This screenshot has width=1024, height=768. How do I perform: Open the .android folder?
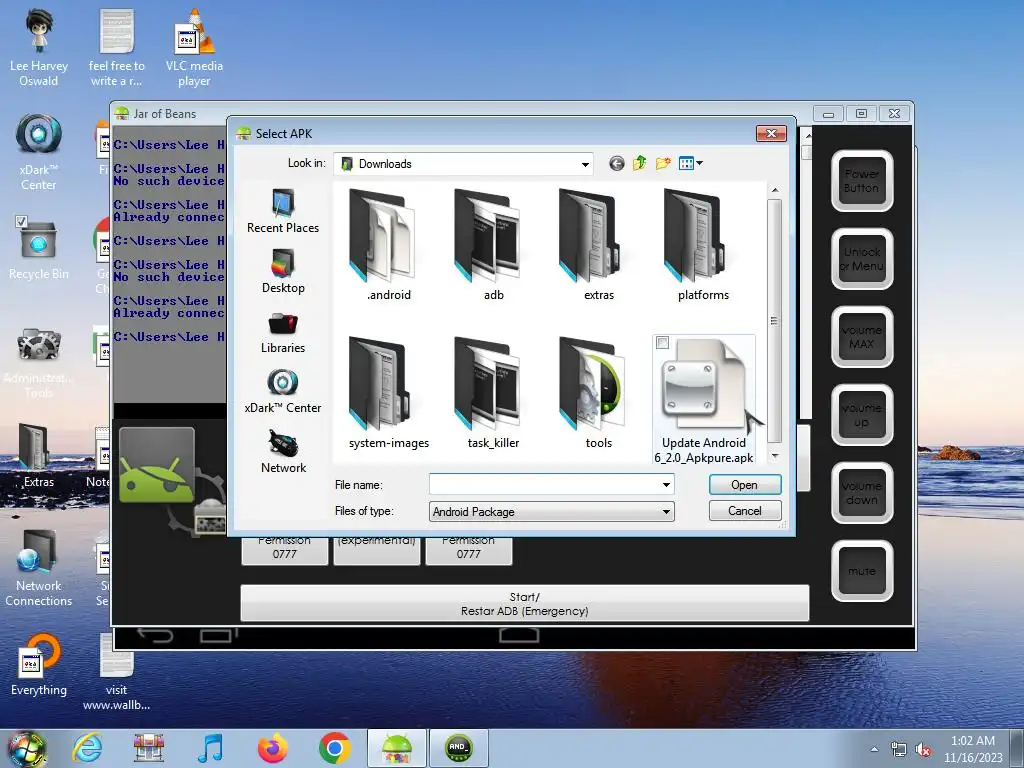click(389, 245)
